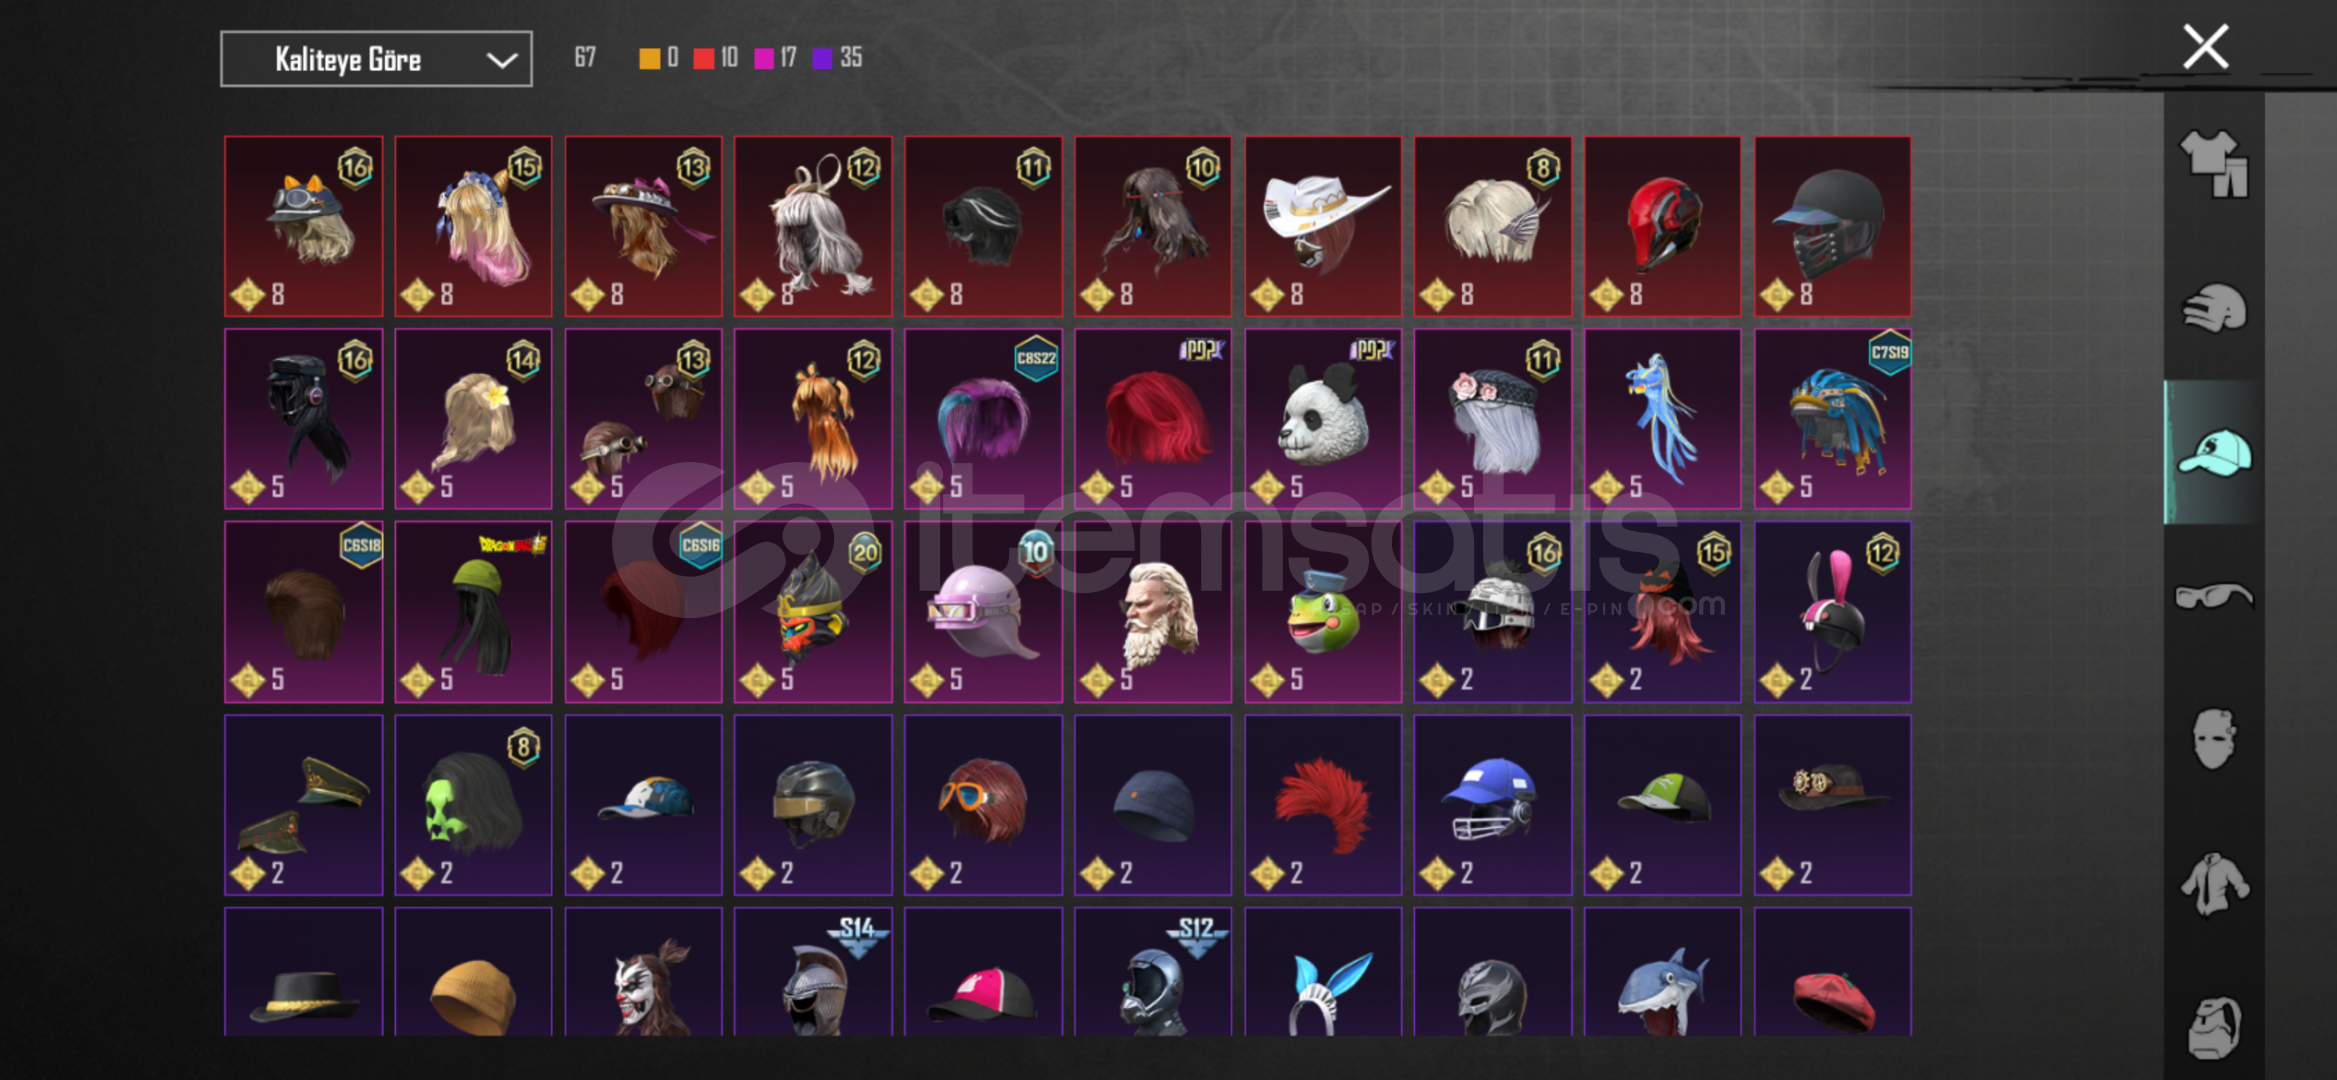Close the inventory with the X
Screen dimensions: 2337x1080
coord(2205,47)
